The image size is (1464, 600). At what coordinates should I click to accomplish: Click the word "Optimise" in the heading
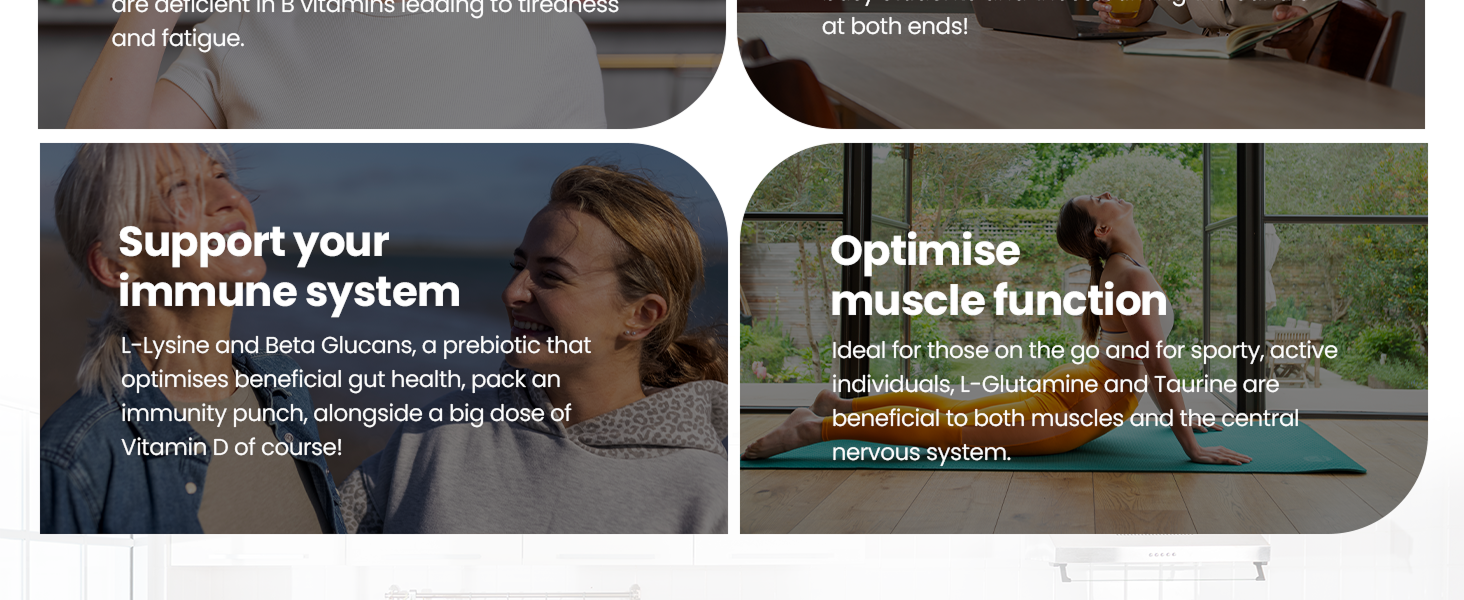coord(925,251)
